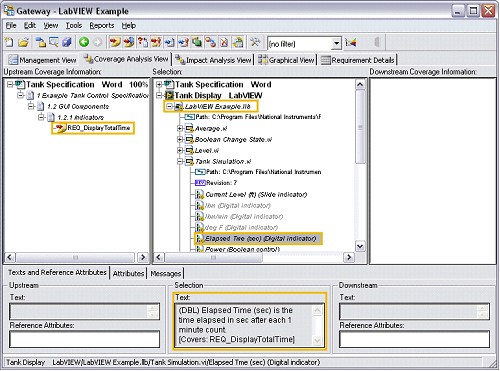Open the (no filter) dropdown
This screenshot has width=500, height=371.
pos(336,43)
